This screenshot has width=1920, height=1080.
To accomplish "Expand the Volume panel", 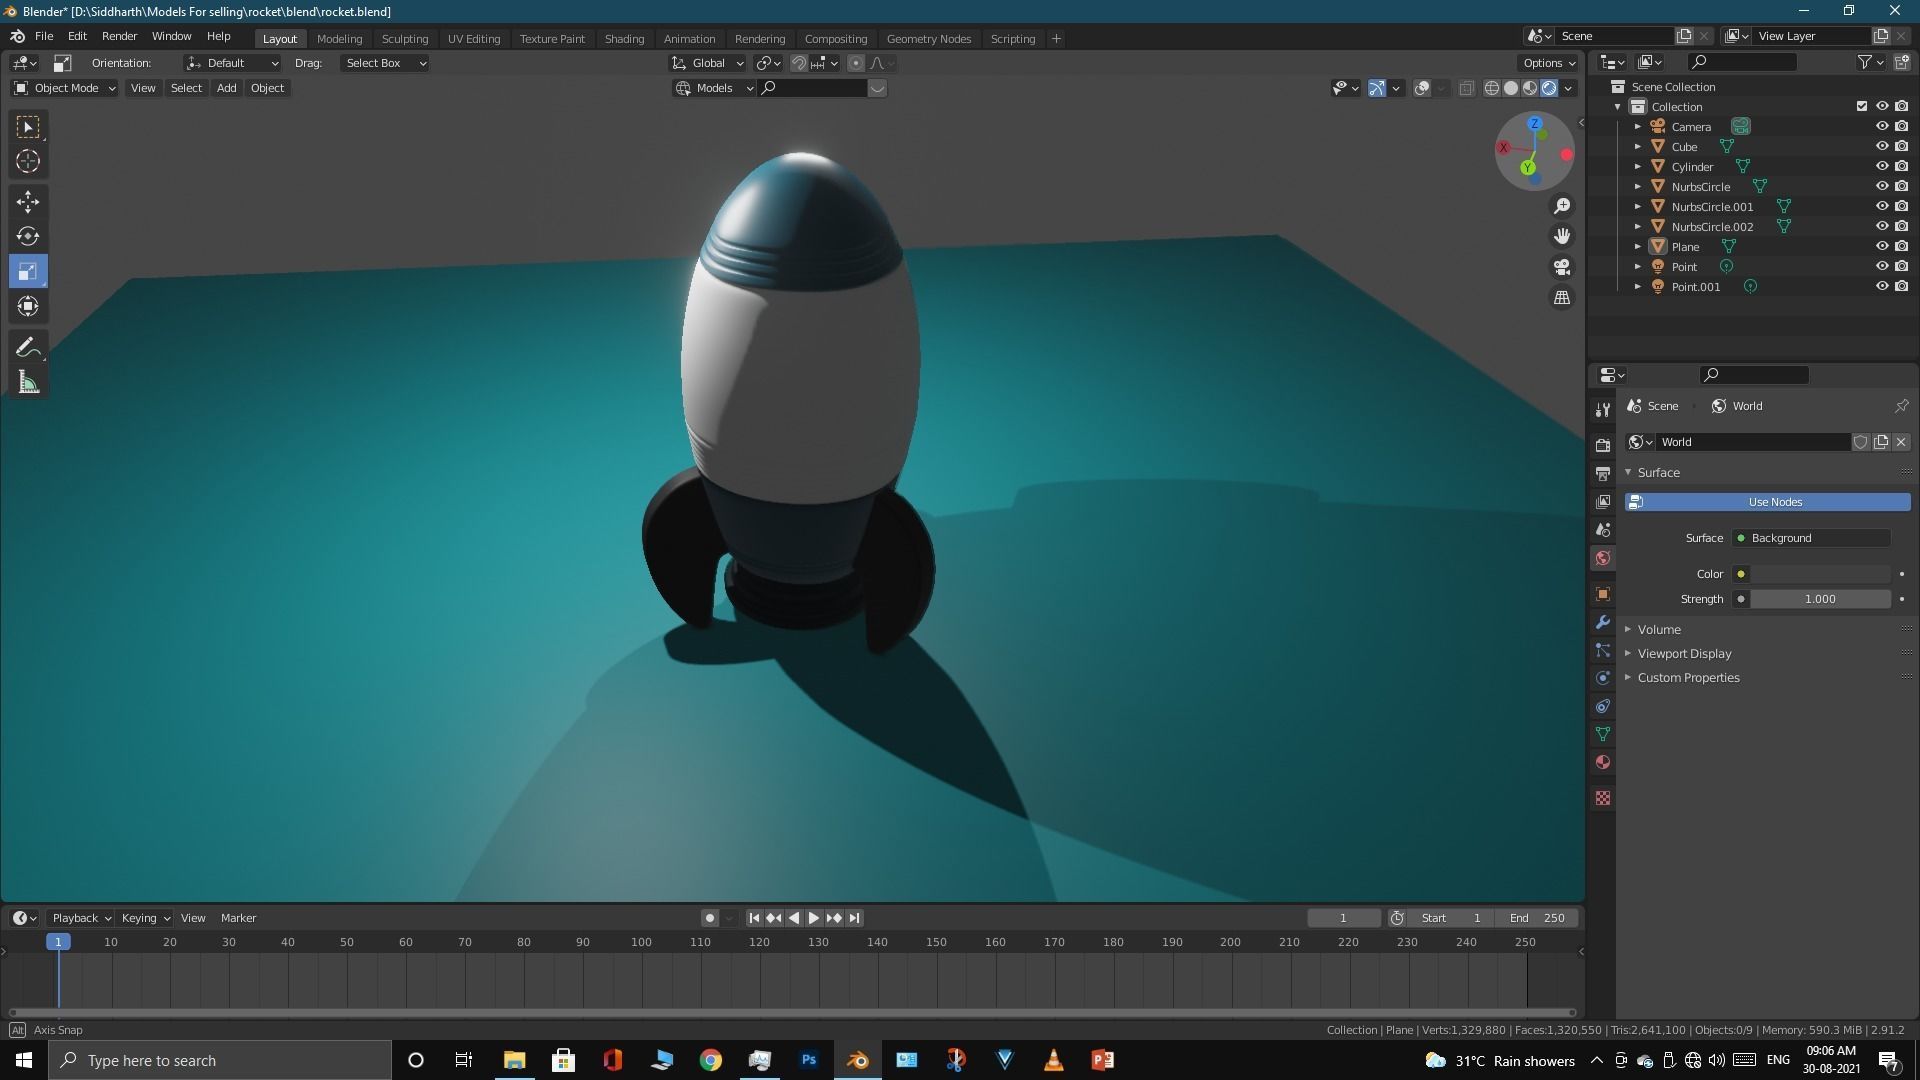I will click(x=1659, y=629).
